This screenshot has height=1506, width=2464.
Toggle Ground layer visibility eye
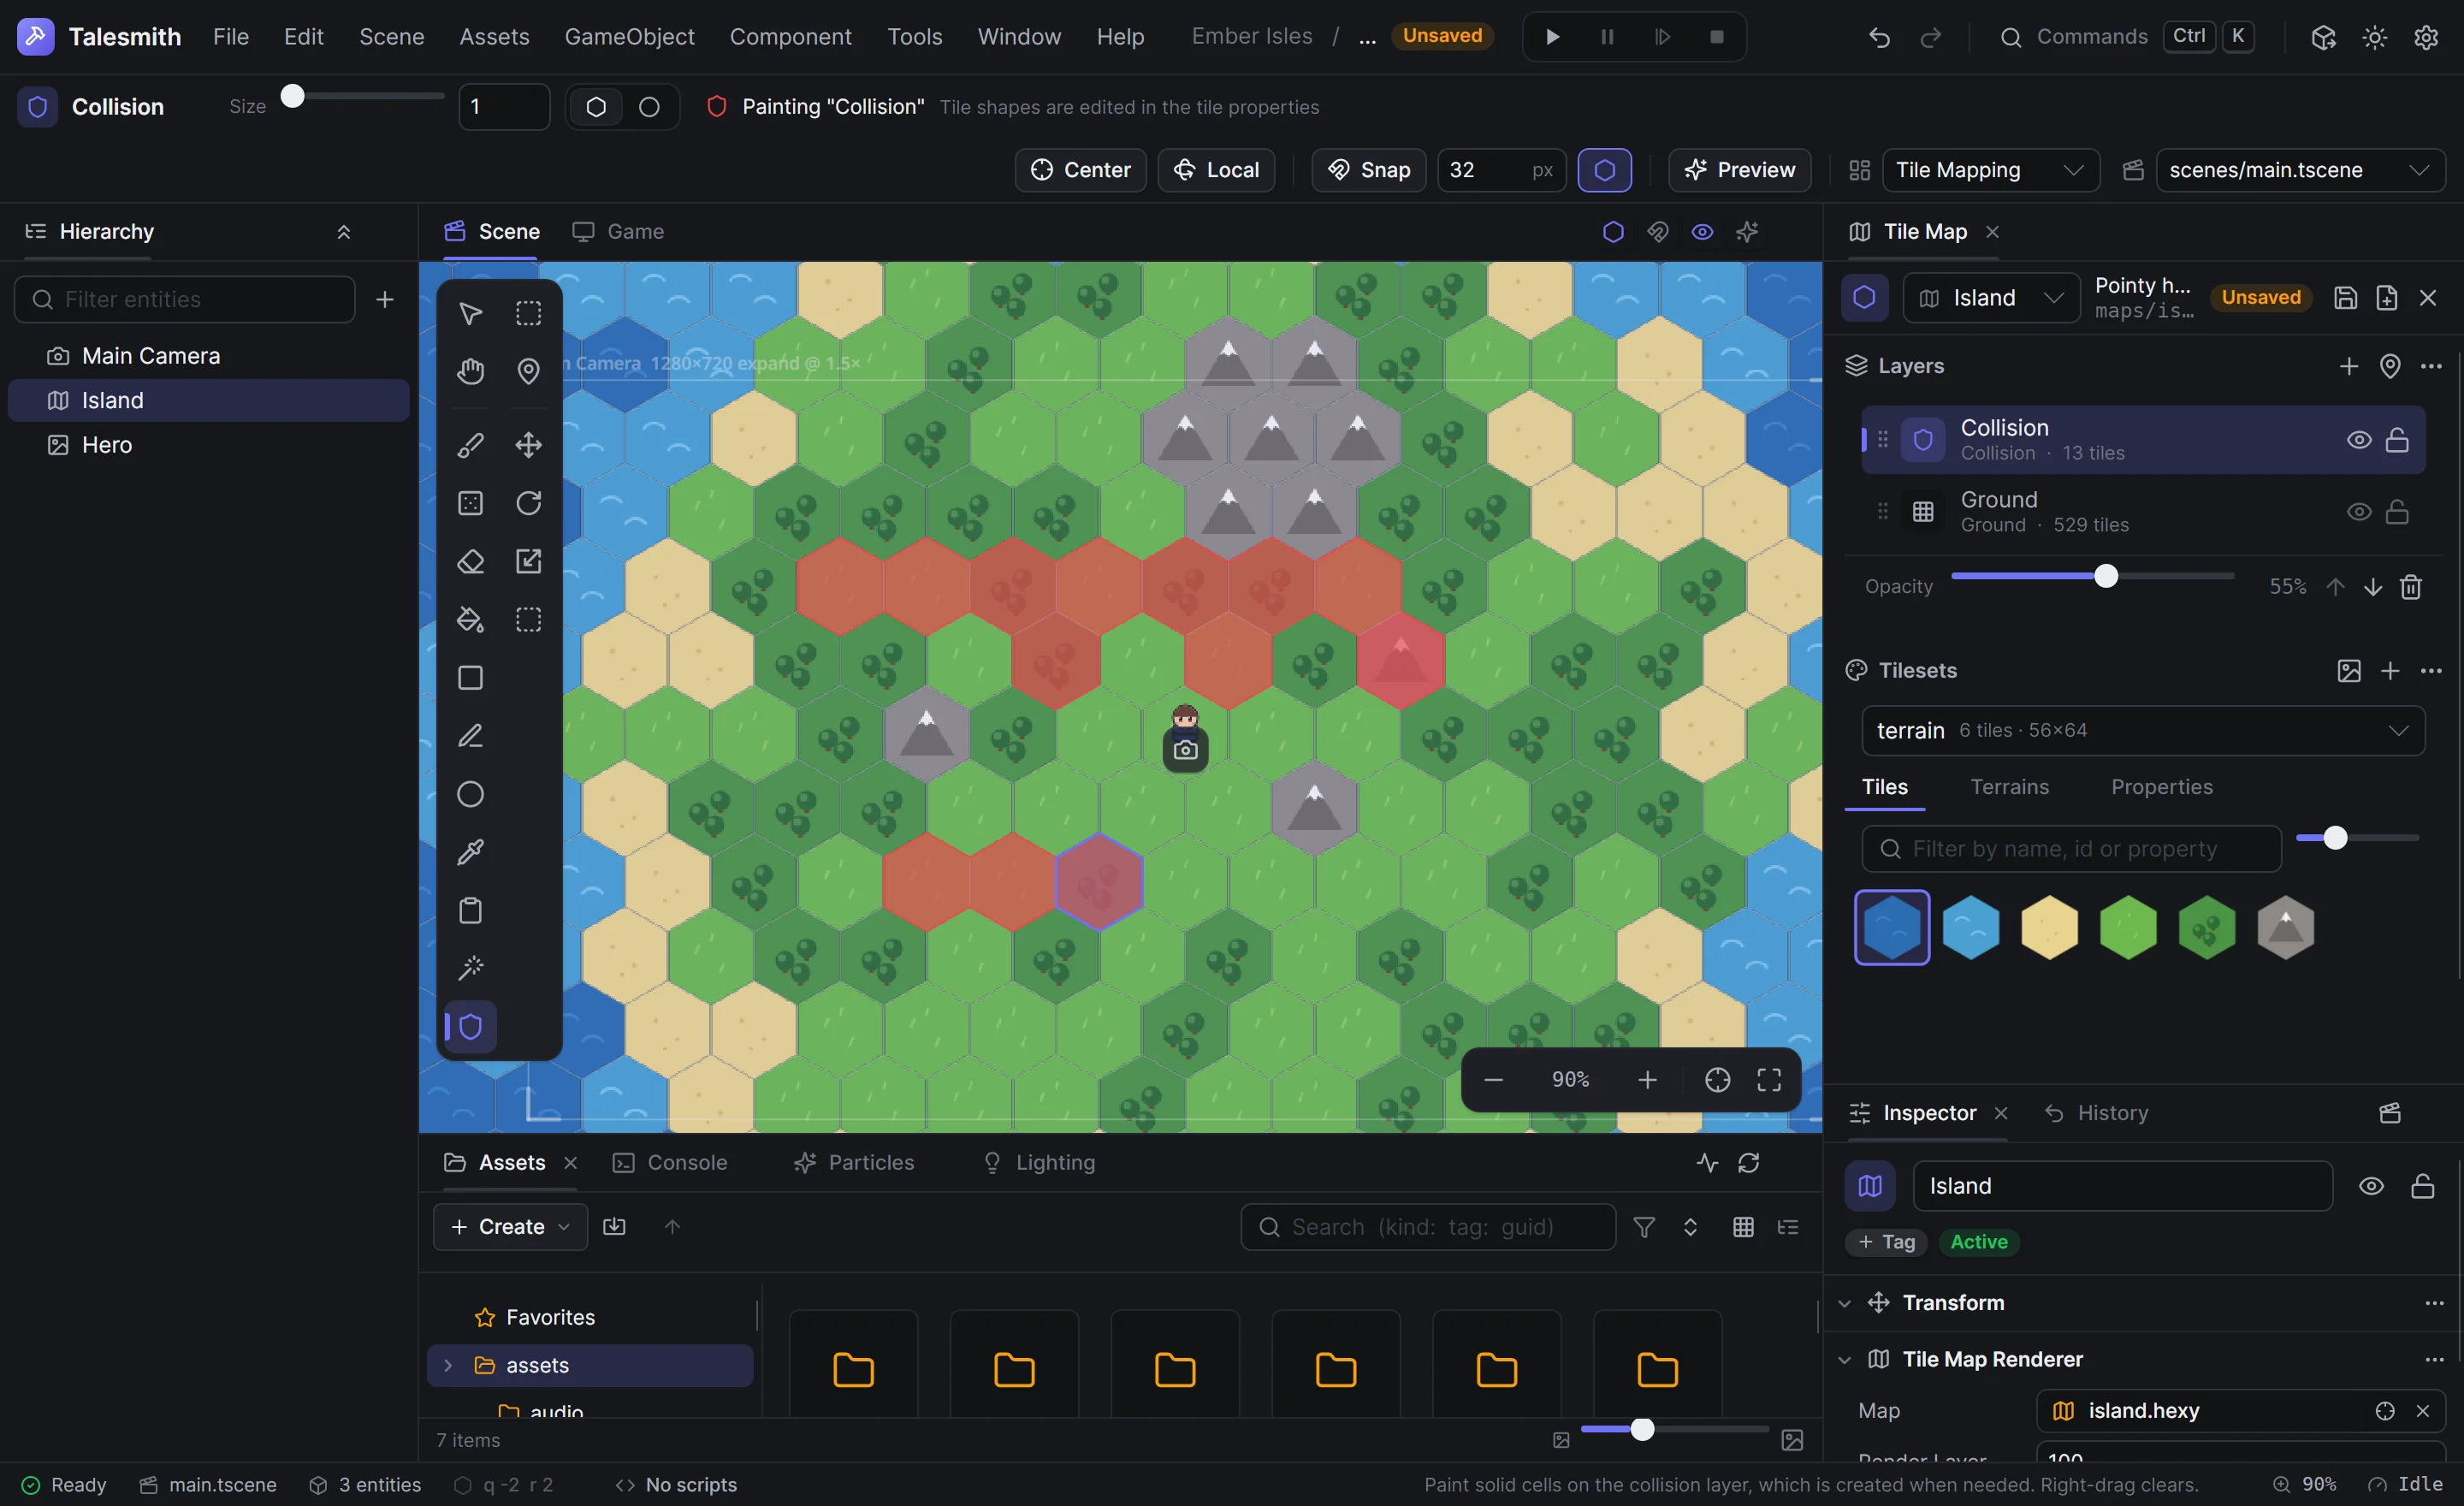point(2358,512)
